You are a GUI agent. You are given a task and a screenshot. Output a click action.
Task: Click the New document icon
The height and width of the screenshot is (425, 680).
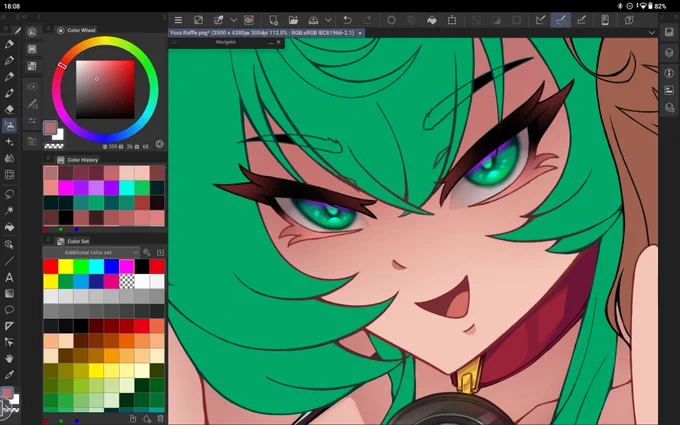pyautogui.click(x=273, y=20)
